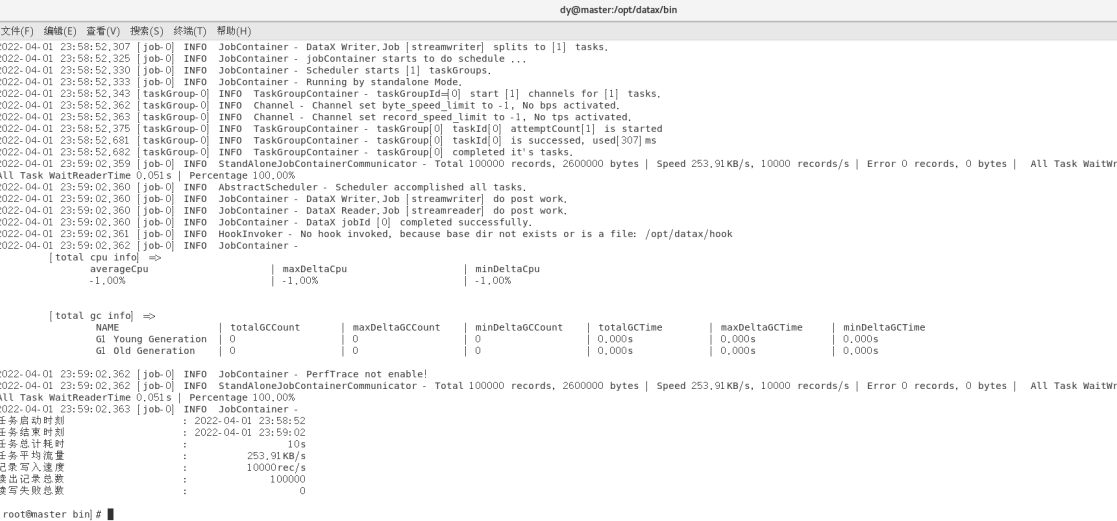Click the task start time 2022-04-01 23:58:52

pyautogui.click(x=250, y=421)
